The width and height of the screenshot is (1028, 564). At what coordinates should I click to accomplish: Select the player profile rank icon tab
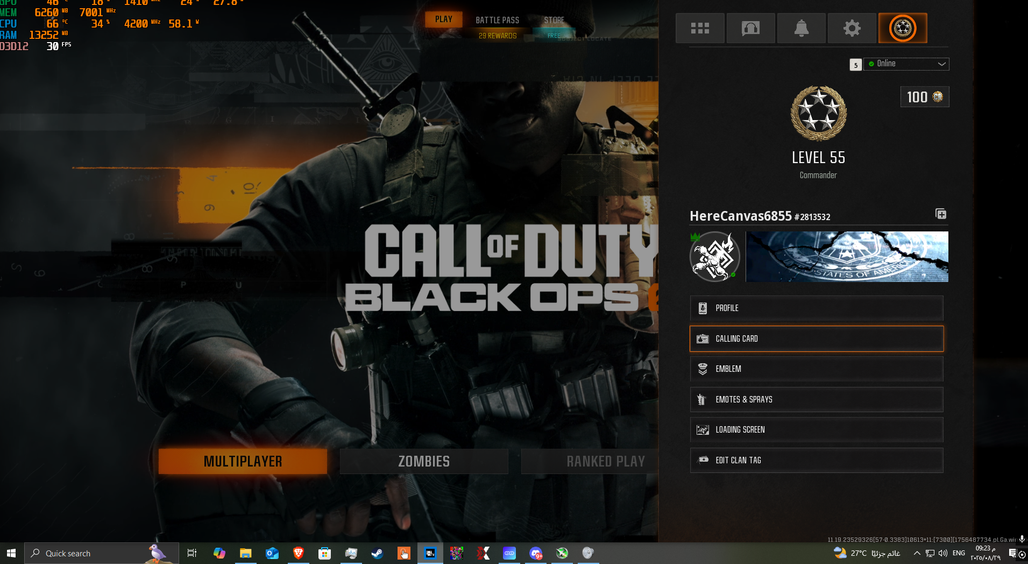point(903,28)
